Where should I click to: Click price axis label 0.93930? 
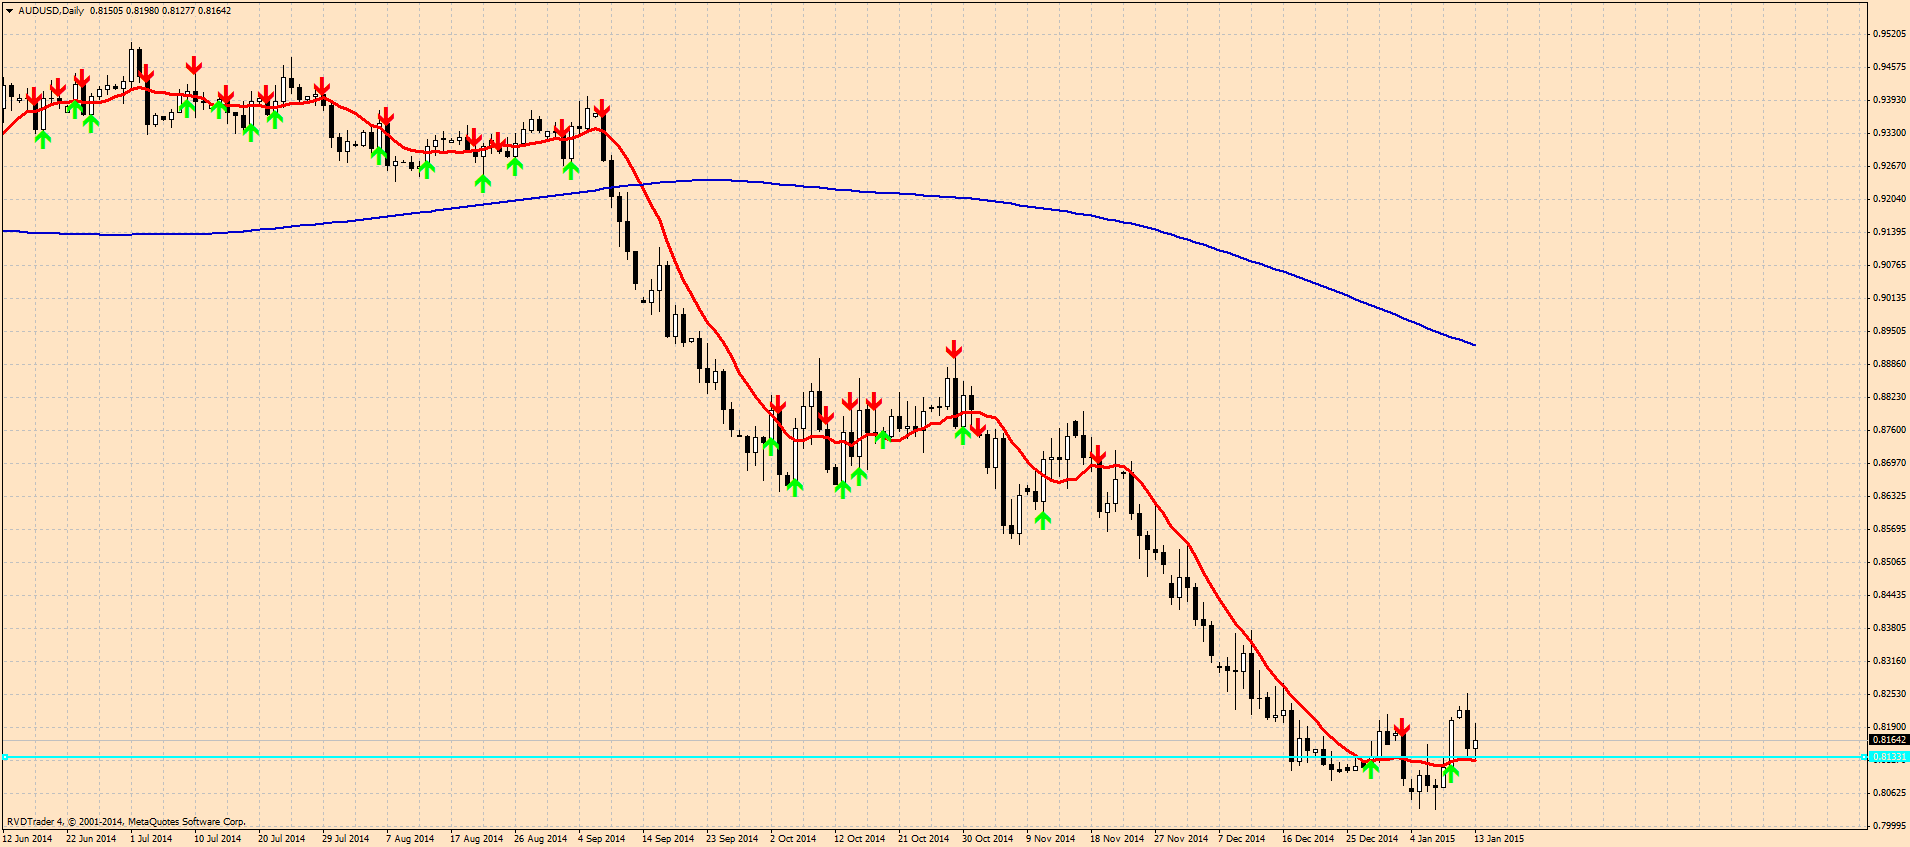click(x=1889, y=100)
